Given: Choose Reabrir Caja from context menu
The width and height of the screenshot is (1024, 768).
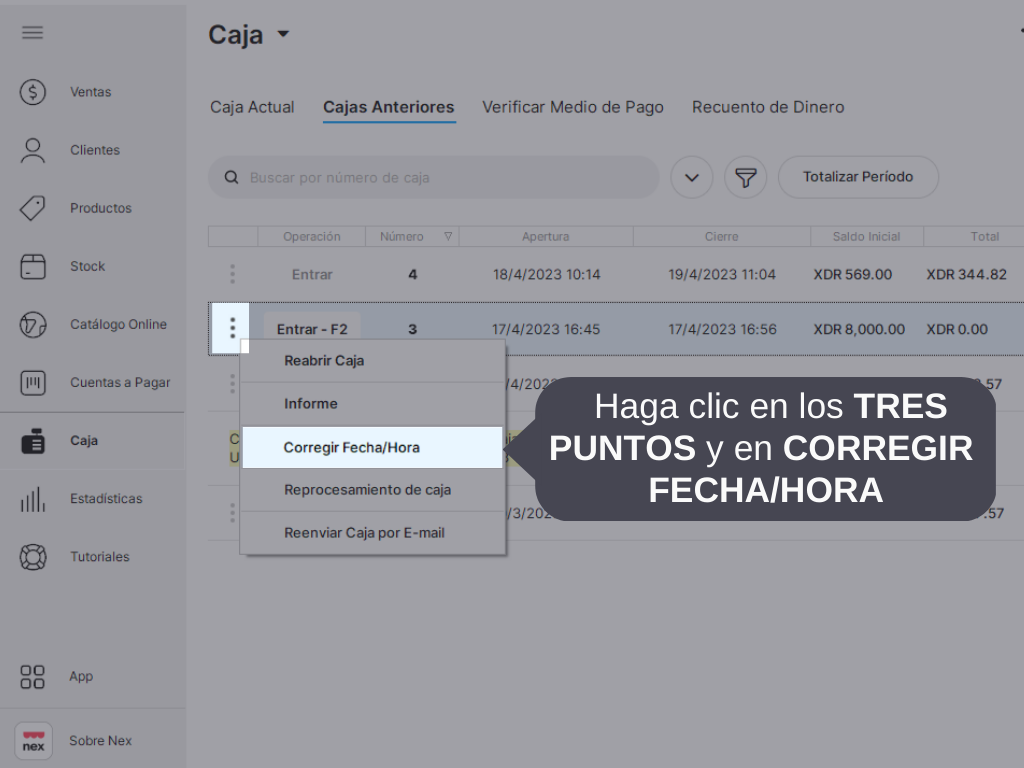Looking at the screenshot, I should pyautogui.click(x=324, y=361).
